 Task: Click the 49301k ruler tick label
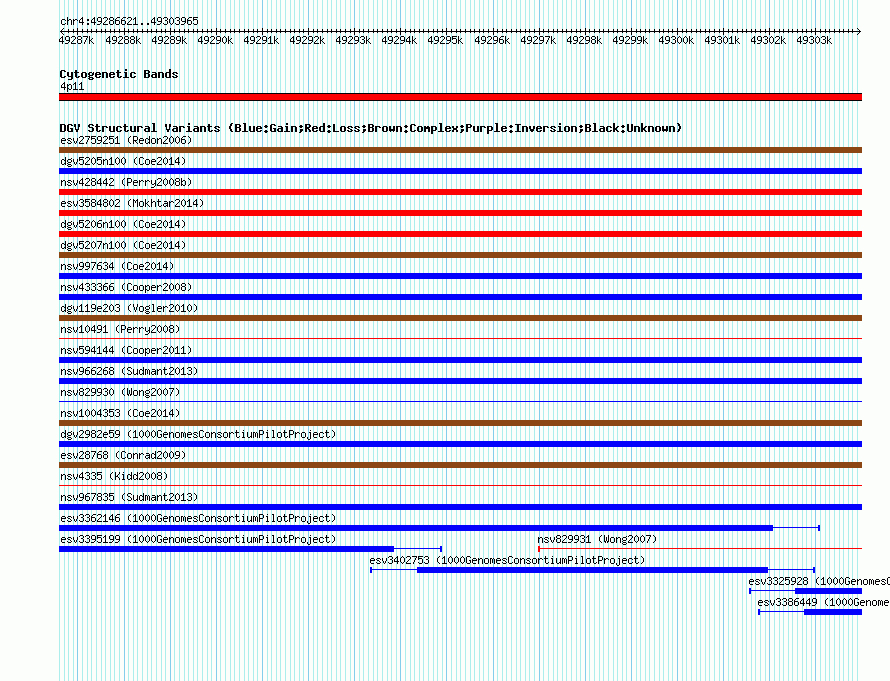[x=722, y=40]
